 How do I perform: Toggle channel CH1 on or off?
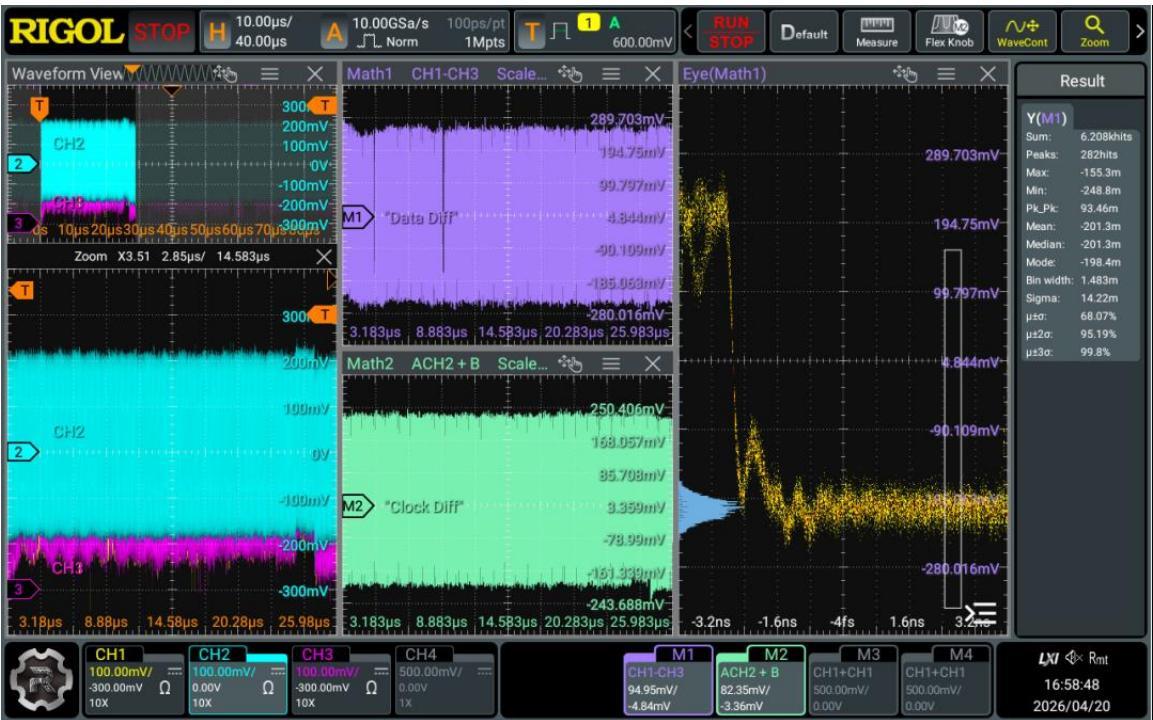[135, 680]
